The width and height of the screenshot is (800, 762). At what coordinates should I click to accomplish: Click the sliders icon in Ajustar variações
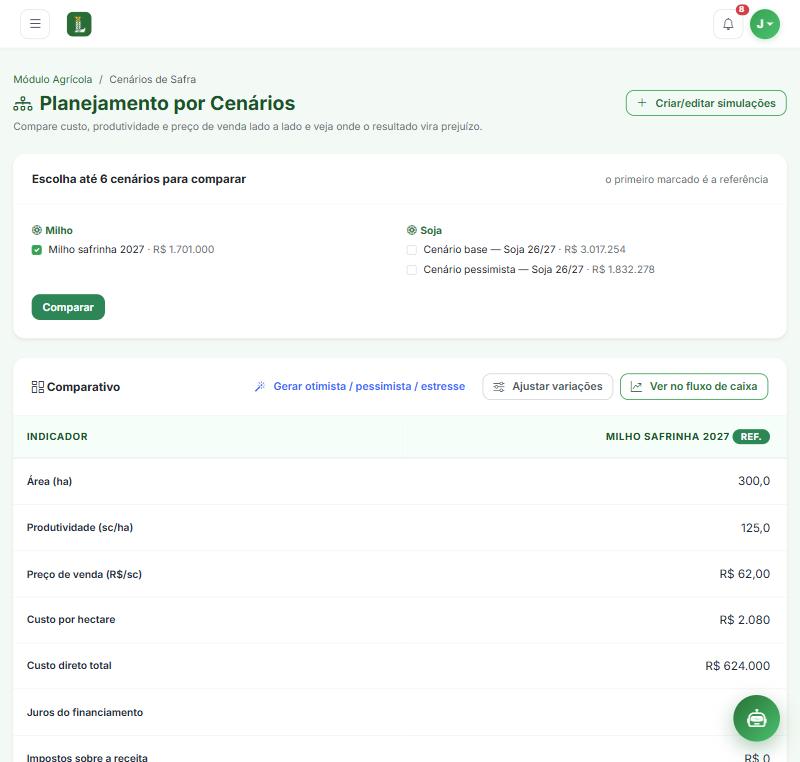pyautogui.click(x=498, y=387)
